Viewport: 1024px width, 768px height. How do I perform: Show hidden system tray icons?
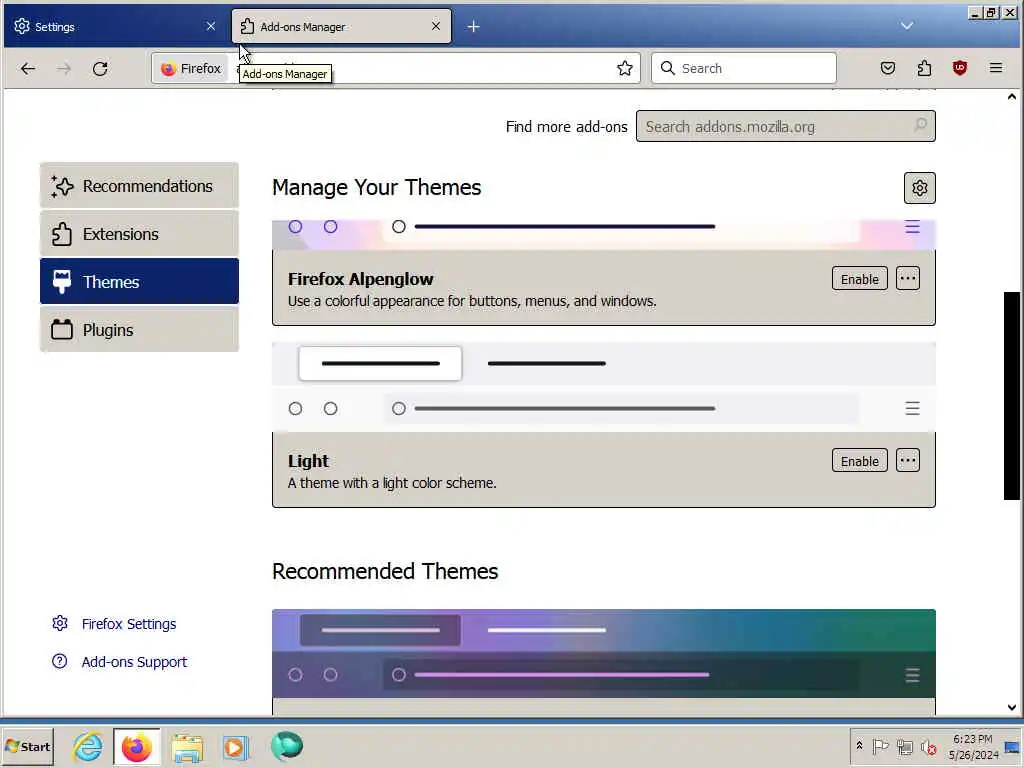(x=859, y=746)
